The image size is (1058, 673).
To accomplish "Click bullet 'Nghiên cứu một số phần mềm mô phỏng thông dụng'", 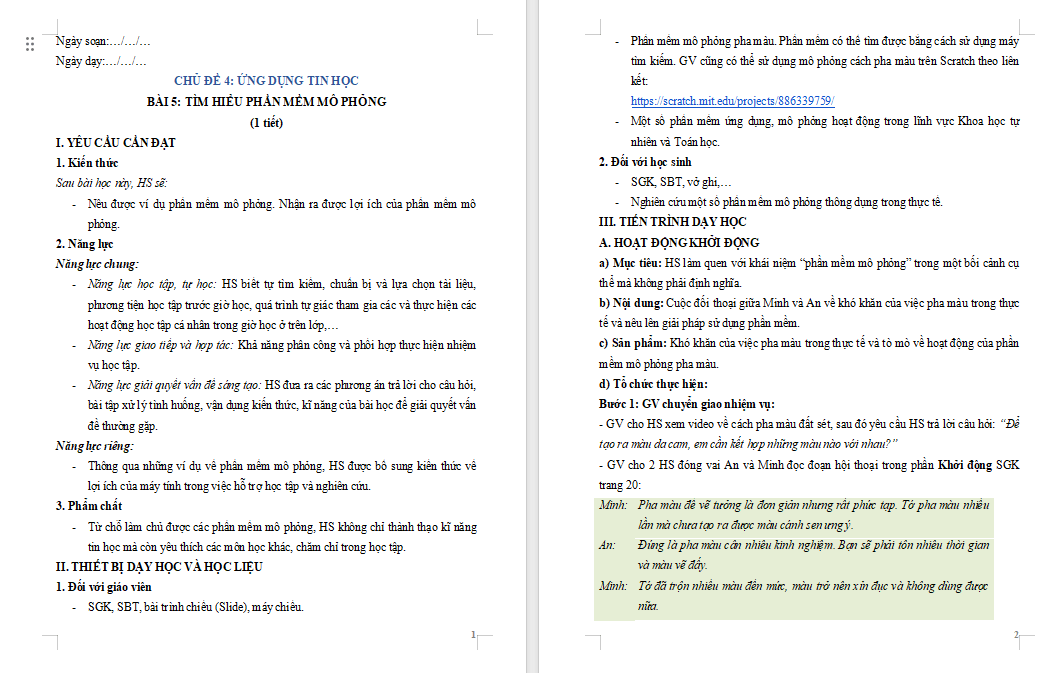I will tap(787, 202).
